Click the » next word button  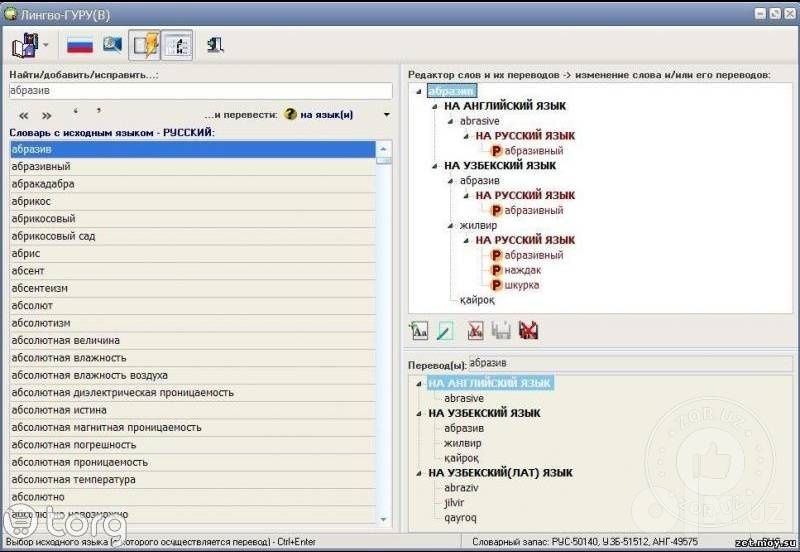tap(46, 115)
